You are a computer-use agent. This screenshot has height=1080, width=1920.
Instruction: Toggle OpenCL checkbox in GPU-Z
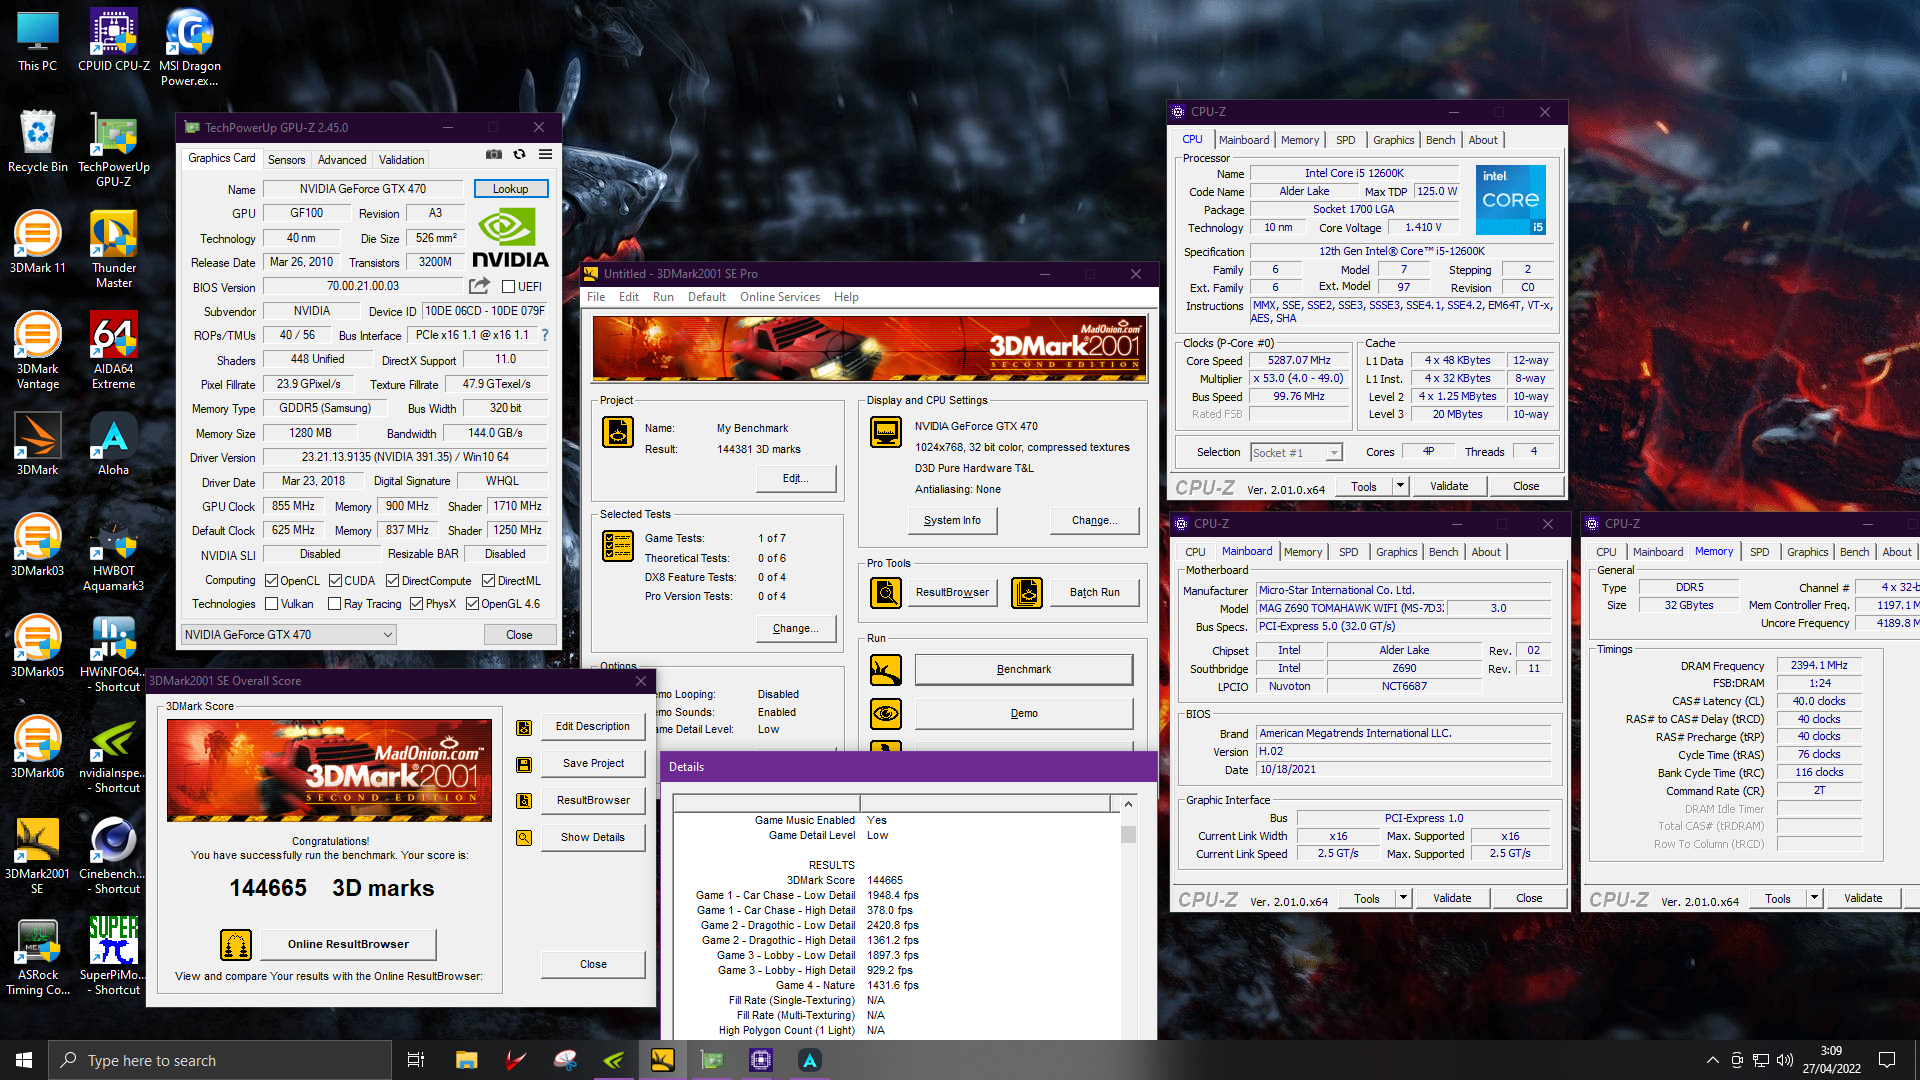click(x=271, y=581)
